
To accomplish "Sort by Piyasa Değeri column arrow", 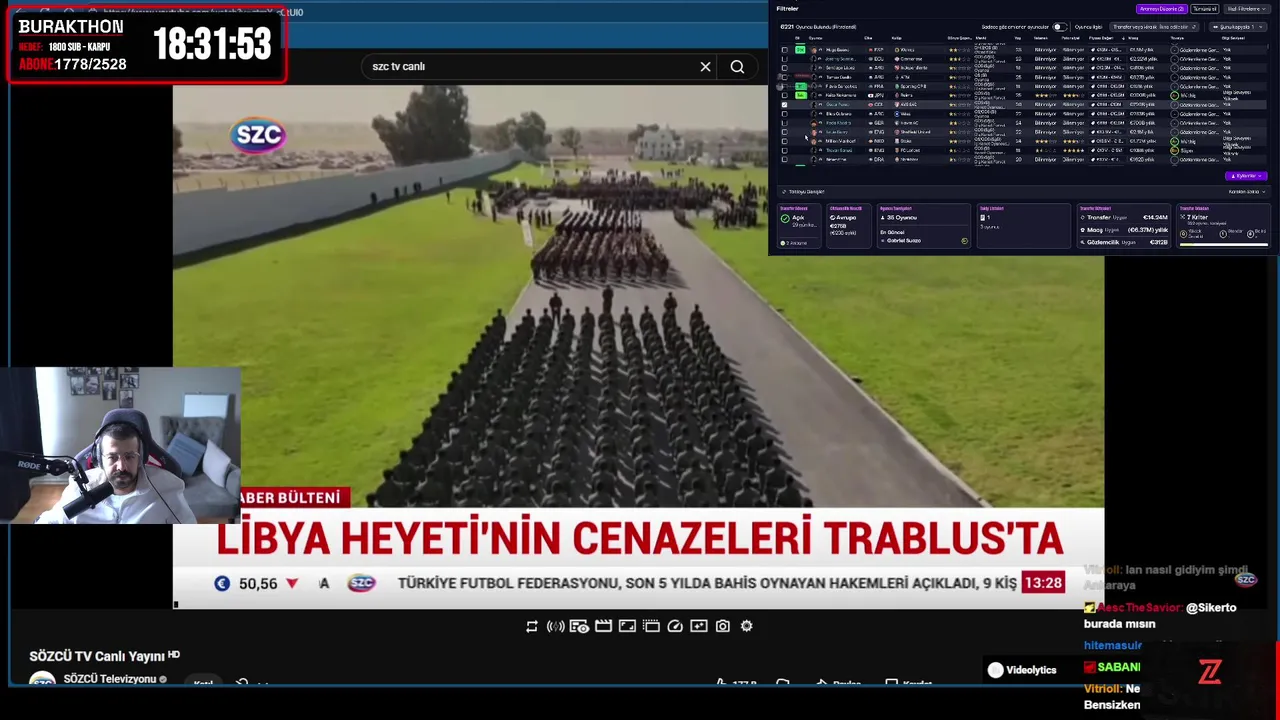I will [1123, 38].
